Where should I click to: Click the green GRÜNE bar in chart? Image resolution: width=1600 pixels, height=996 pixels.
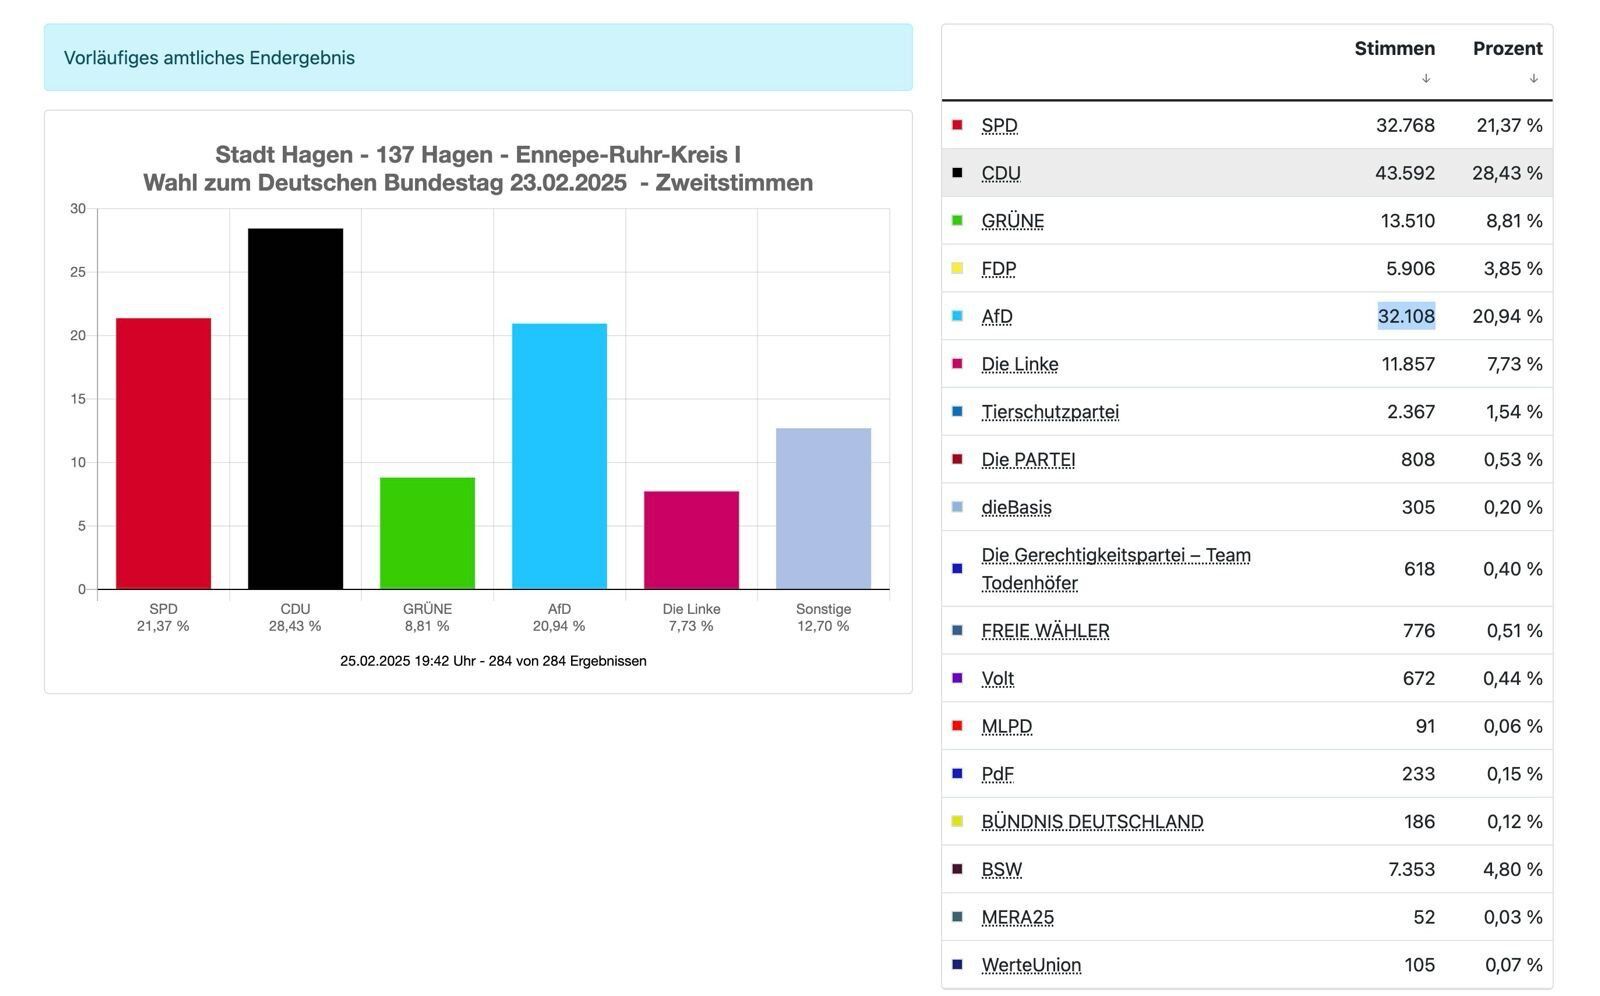(x=427, y=533)
